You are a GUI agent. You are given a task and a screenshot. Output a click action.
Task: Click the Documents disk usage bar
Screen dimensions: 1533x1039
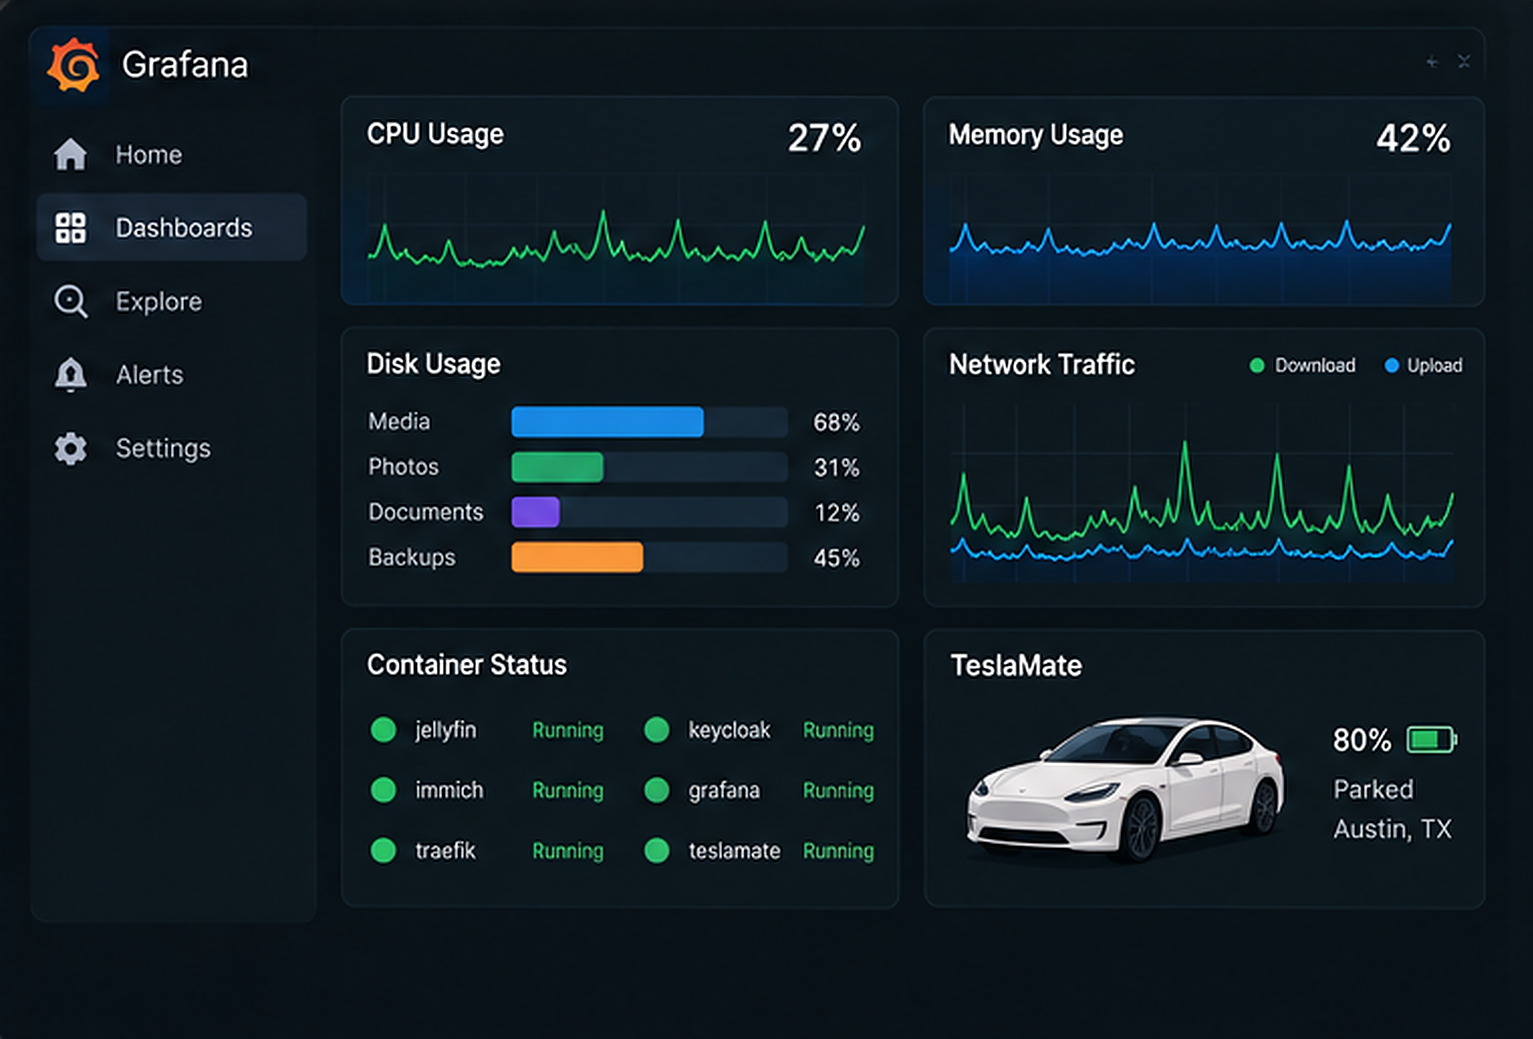tap(649, 512)
